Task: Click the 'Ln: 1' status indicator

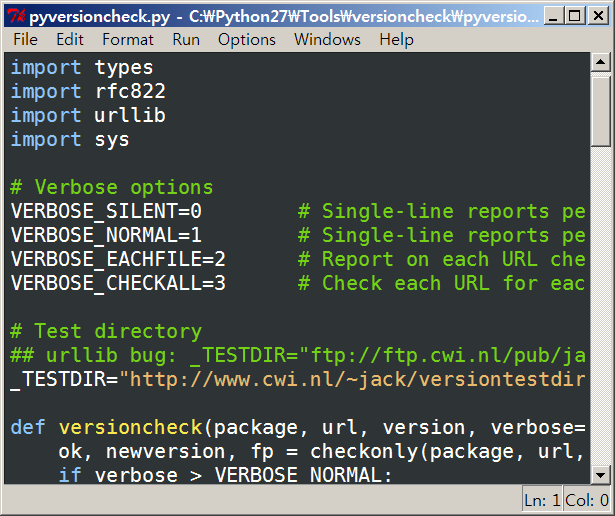Action: click(x=542, y=500)
